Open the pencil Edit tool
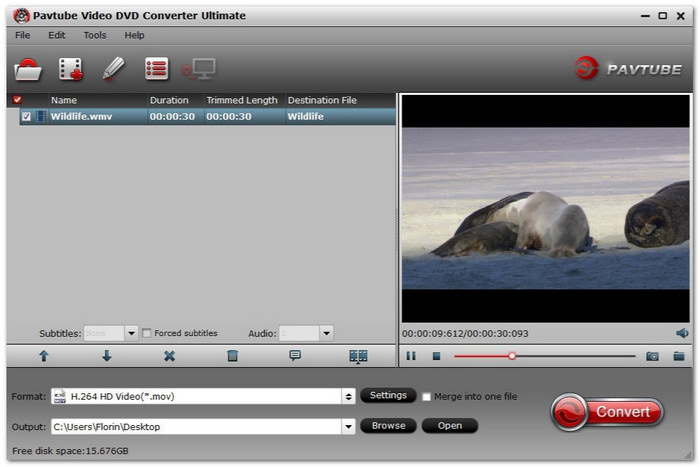 (x=113, y=69)
